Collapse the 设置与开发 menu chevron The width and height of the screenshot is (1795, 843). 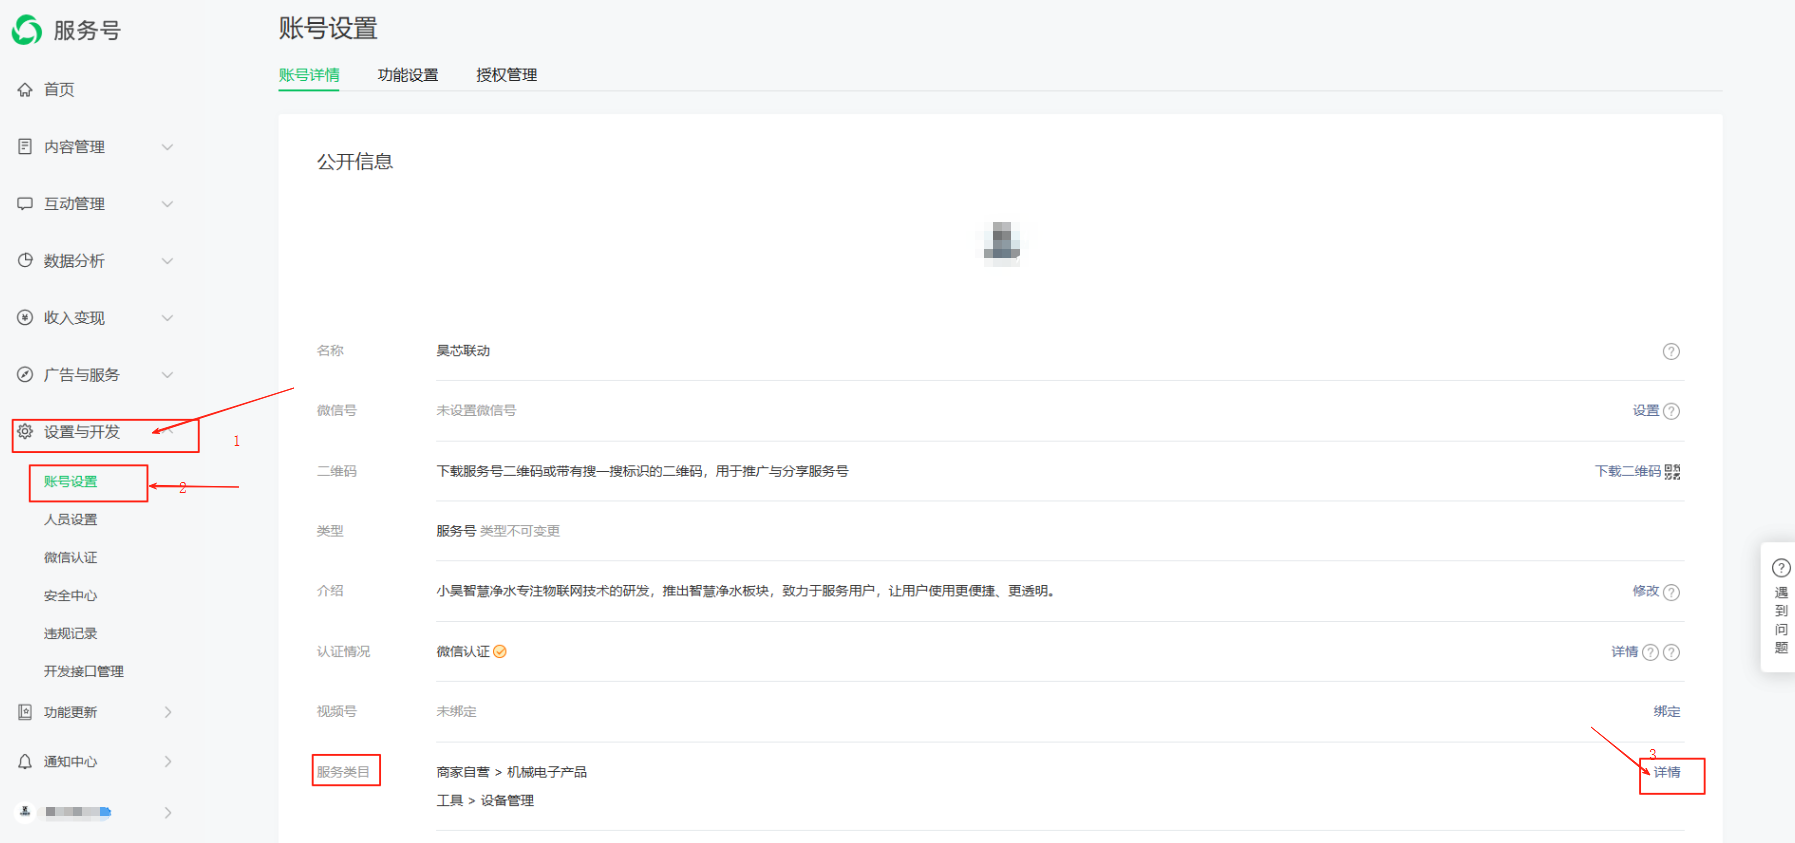tap(167, 431)
